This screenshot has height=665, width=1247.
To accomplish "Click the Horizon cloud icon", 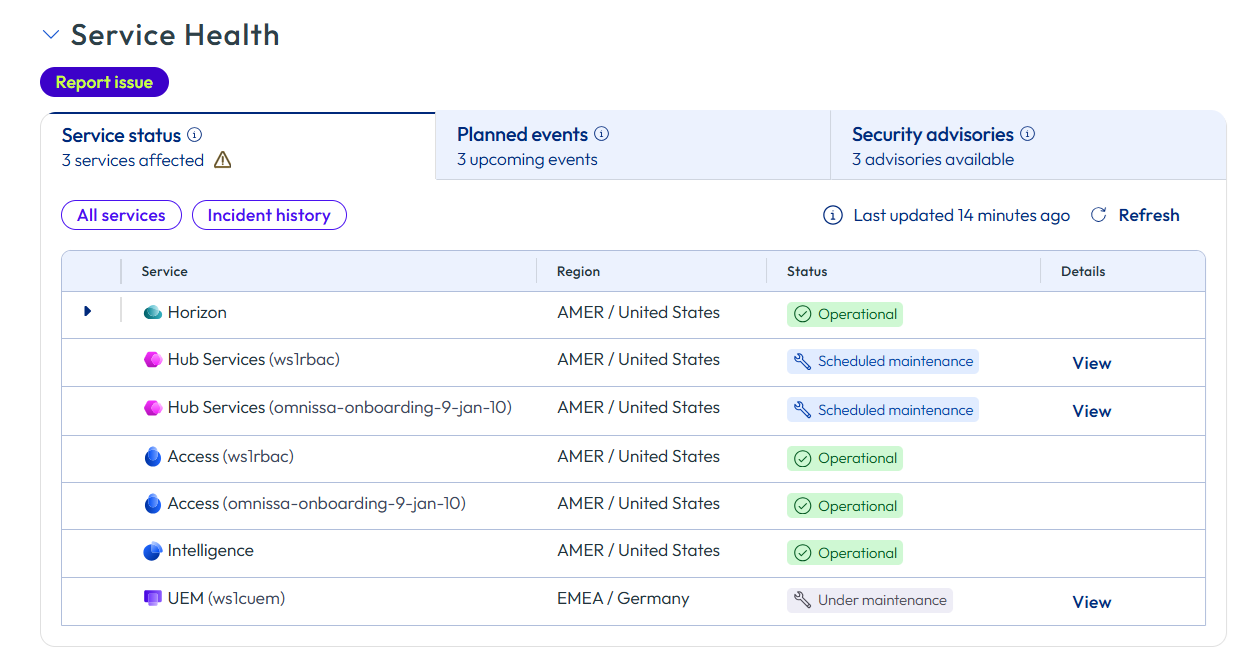I will click(153, 312).
